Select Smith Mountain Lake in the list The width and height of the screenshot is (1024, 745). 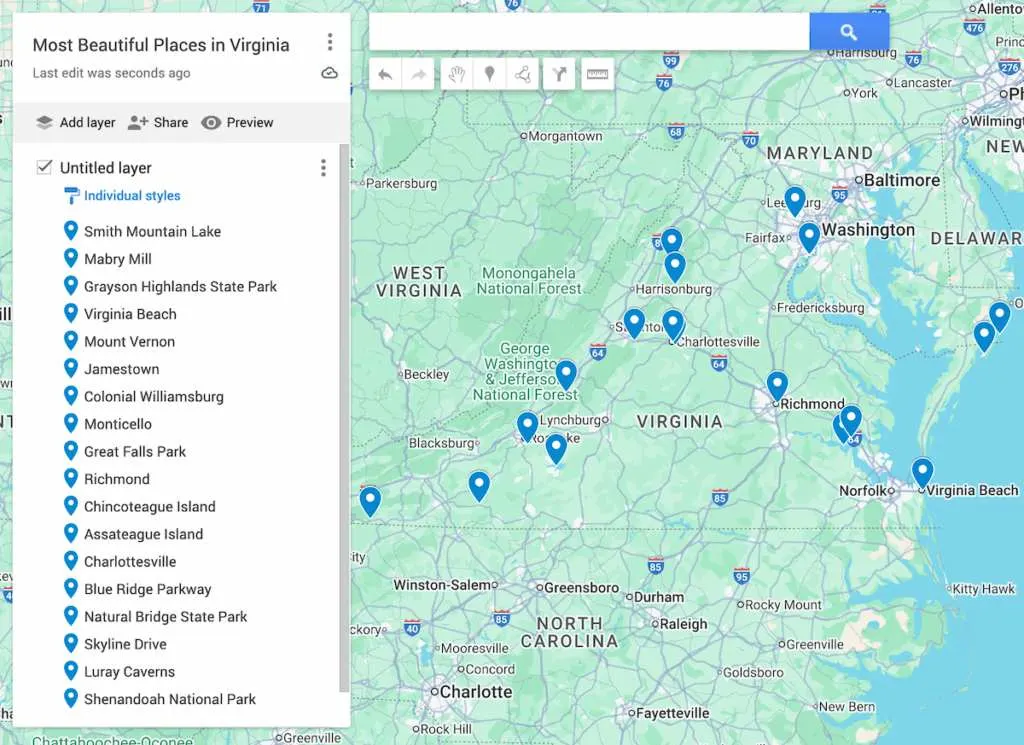point(152,232)
